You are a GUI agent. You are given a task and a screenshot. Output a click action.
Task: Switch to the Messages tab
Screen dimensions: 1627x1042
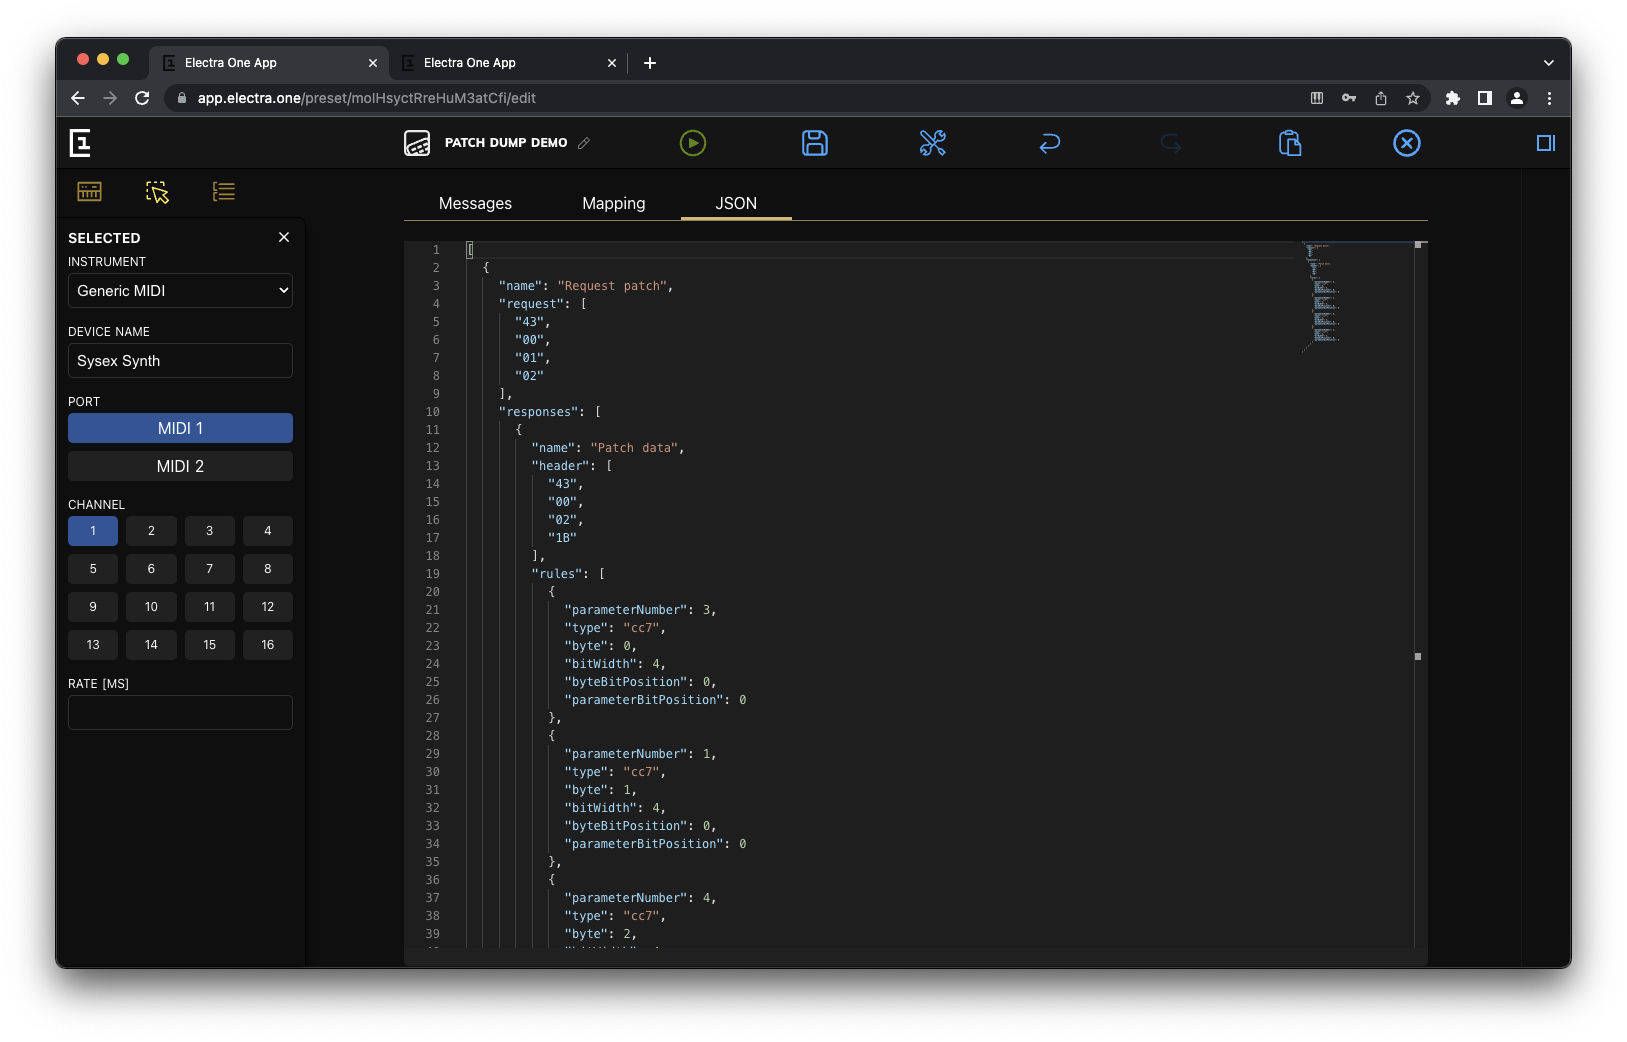point(474,203)
